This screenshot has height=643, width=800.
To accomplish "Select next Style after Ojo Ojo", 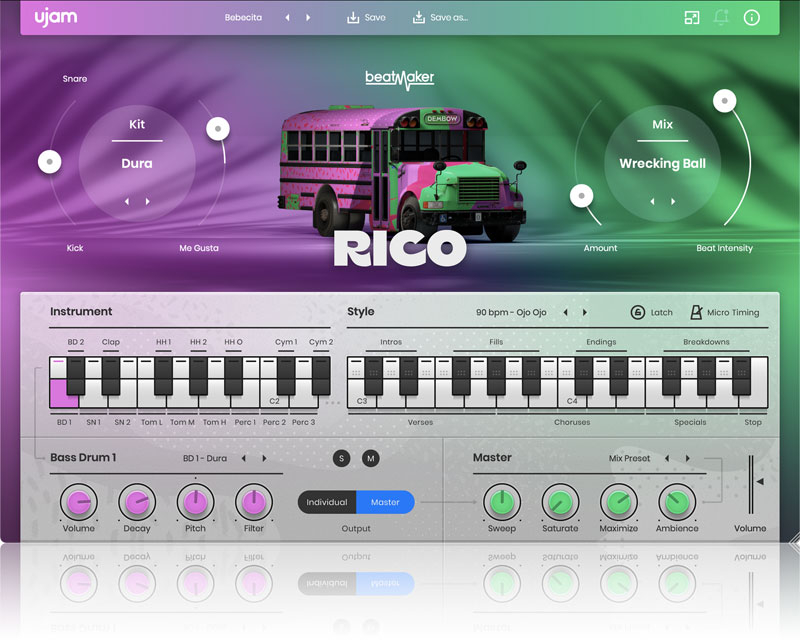I will (x=585, y=312).
